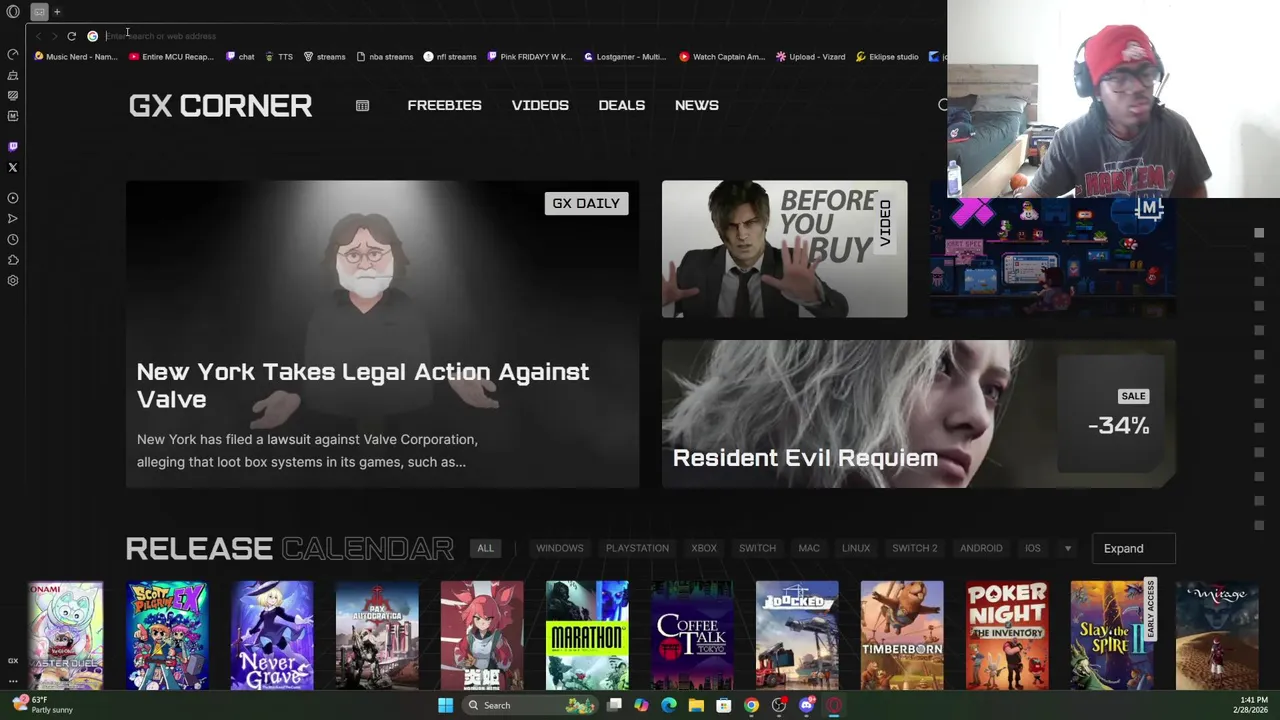The height and width of the screenshot is (720, 1280).
Task: Open the Windows Start menu
Action: pos(445,705)
